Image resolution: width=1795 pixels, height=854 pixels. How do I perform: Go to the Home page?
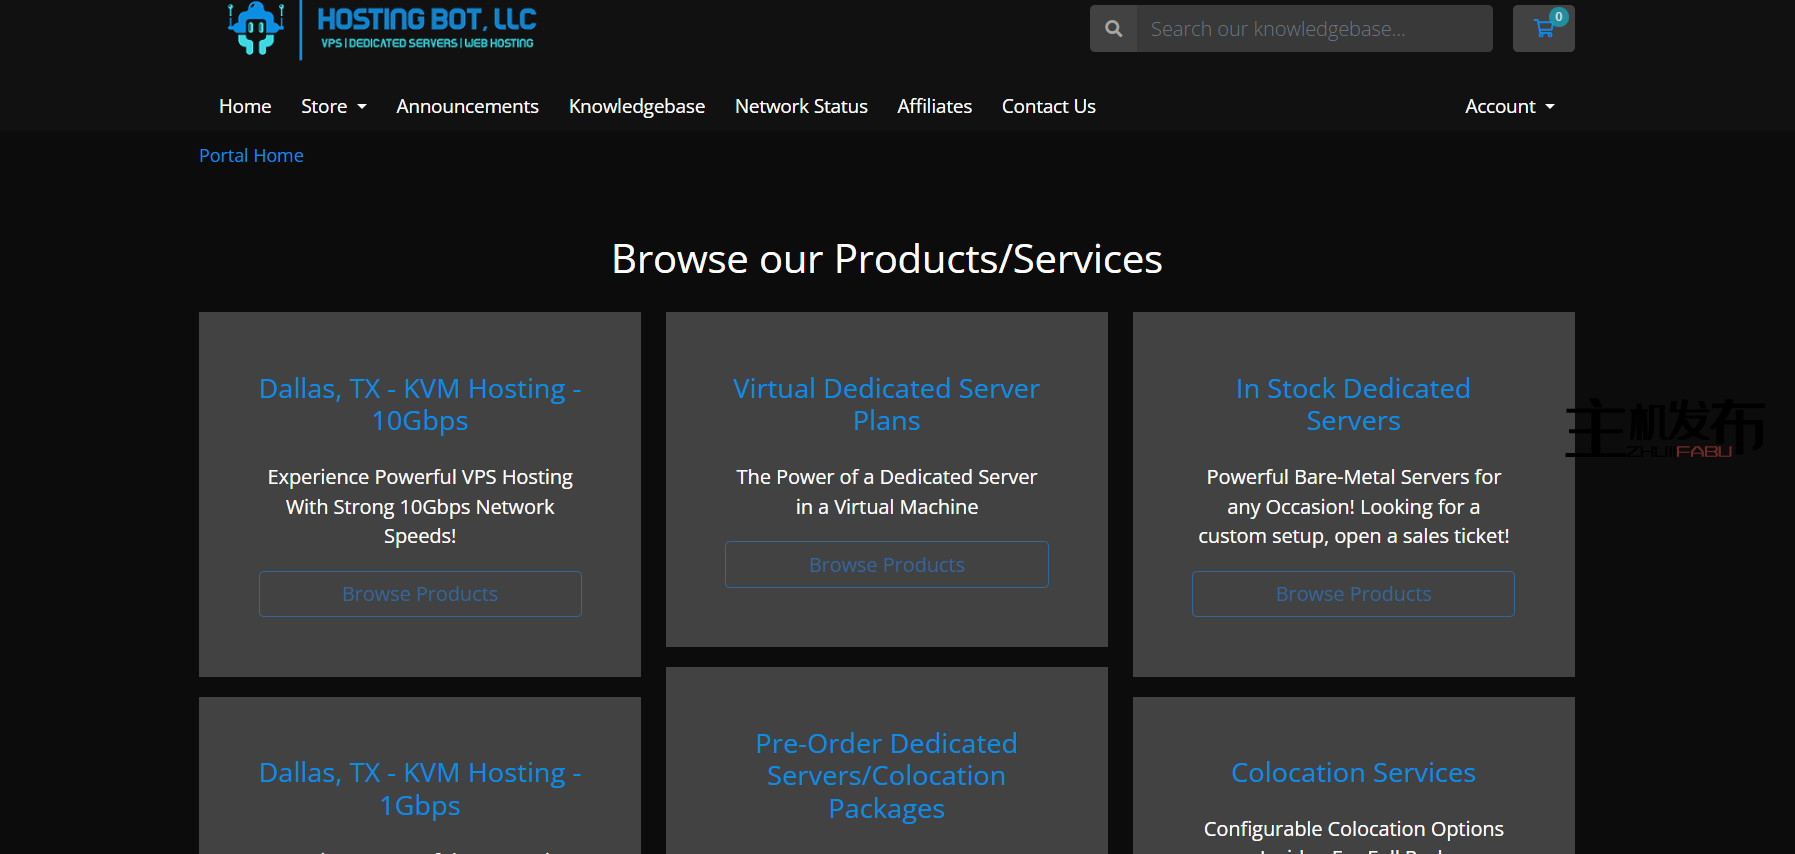pos(245,106)
